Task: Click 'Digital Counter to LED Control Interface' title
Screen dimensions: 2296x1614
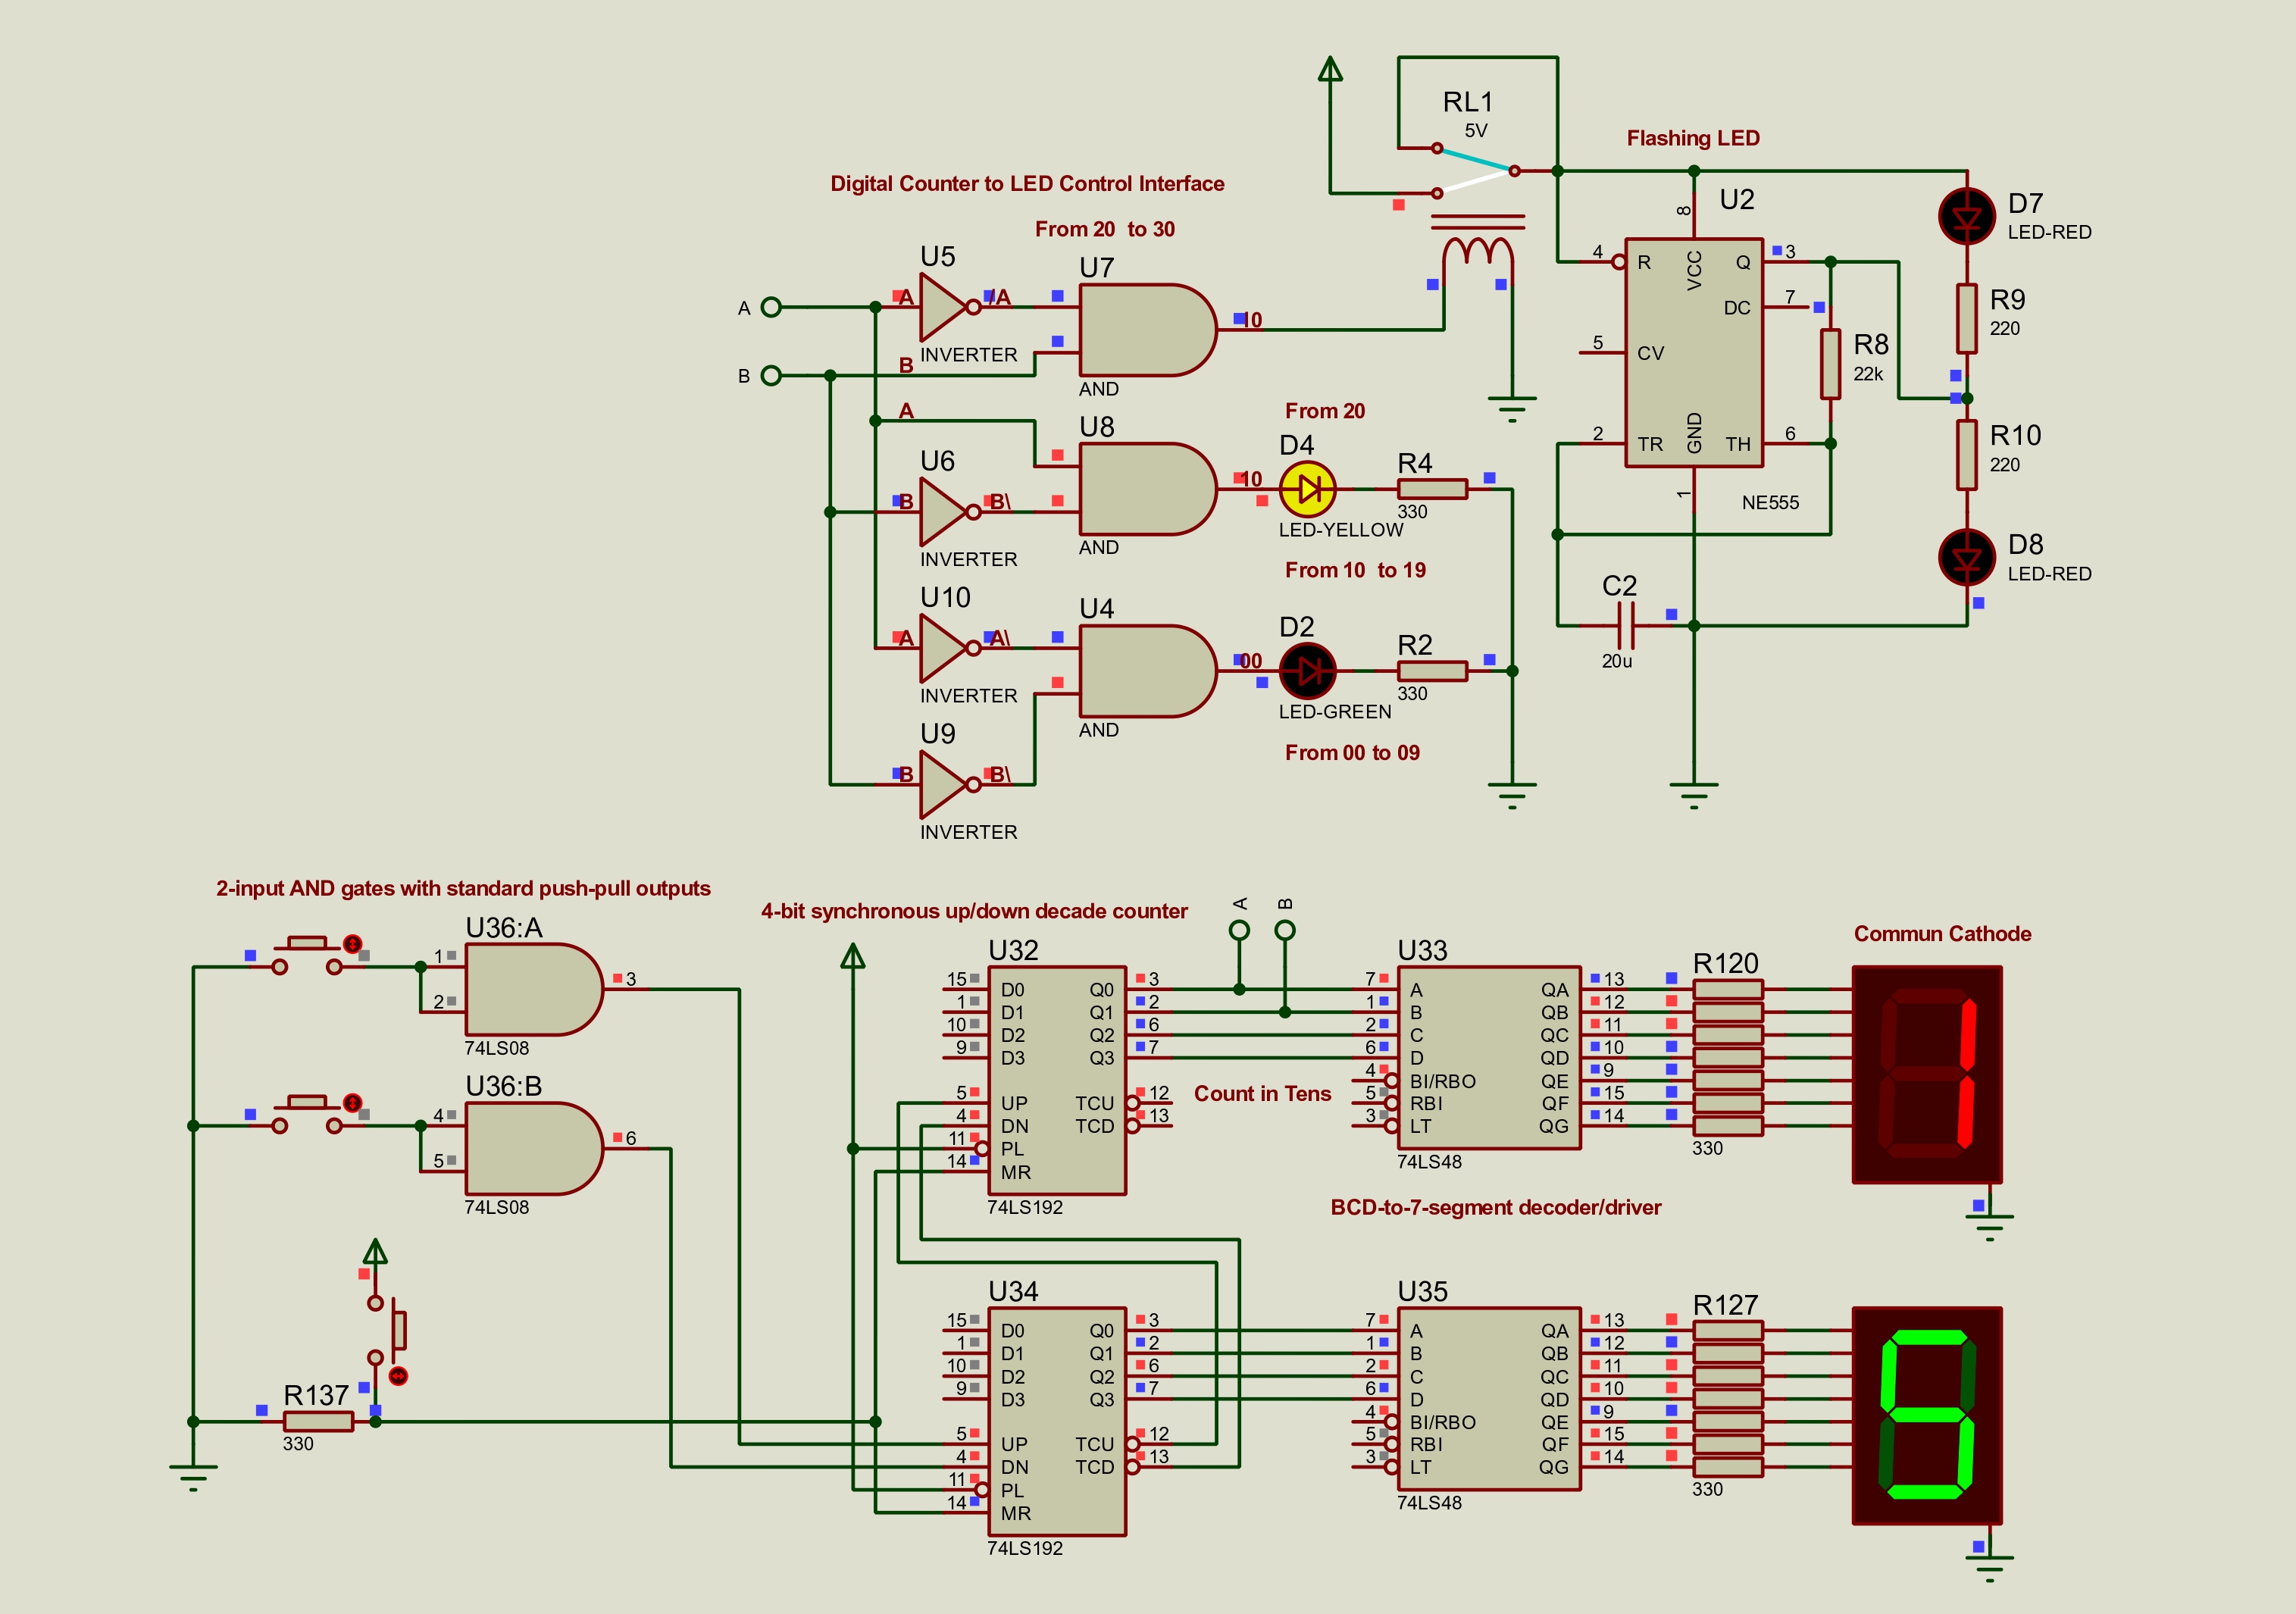Action: (1027, 184)
